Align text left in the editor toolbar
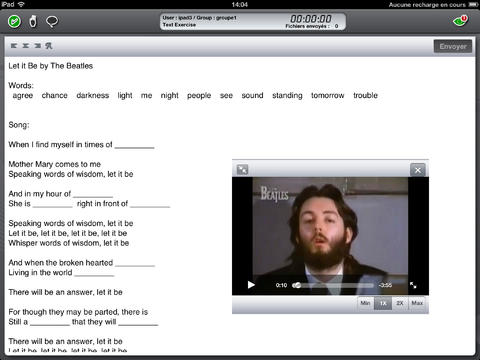 pyautogui.click(x=14, y=46)
